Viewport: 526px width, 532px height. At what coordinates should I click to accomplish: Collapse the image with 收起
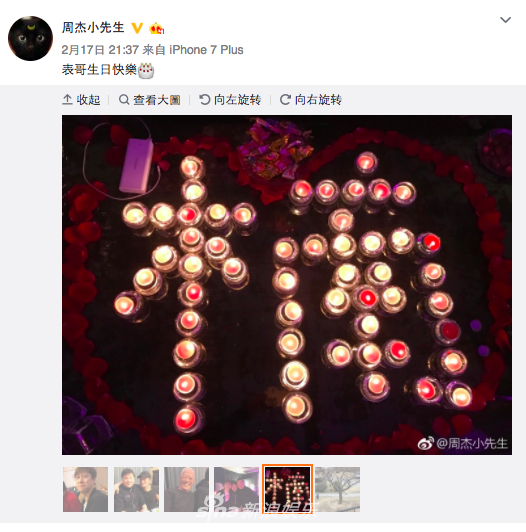(x=81, y=100)
